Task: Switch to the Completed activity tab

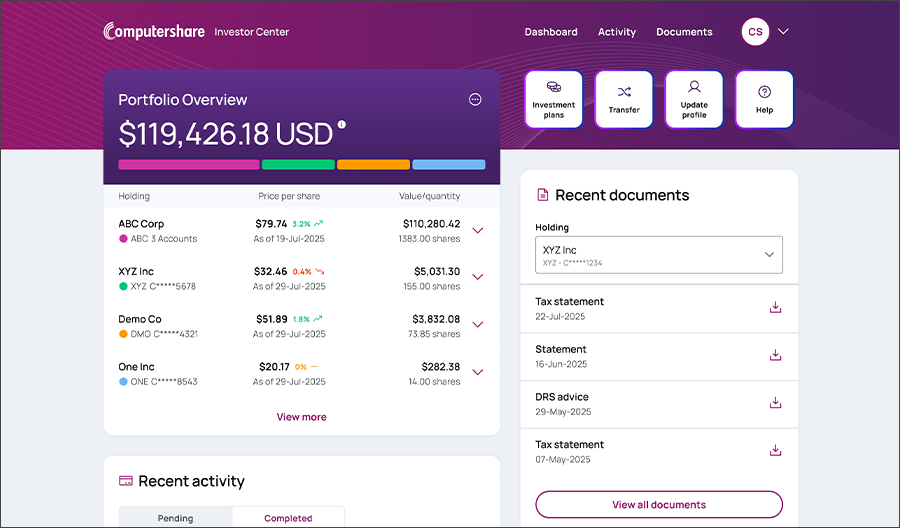Action: click(x=288, y=518)
